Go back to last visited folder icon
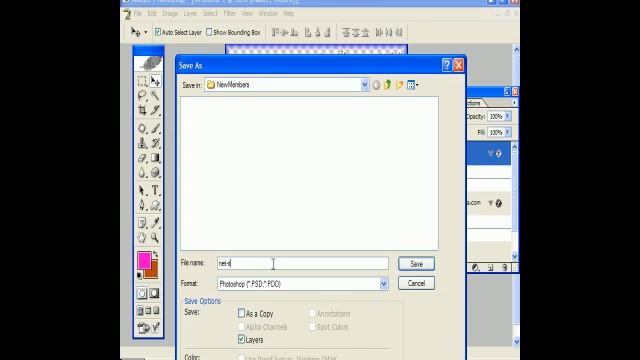This screenshot has width=640, height=360. pyautogui.click(x=376, y=85)
